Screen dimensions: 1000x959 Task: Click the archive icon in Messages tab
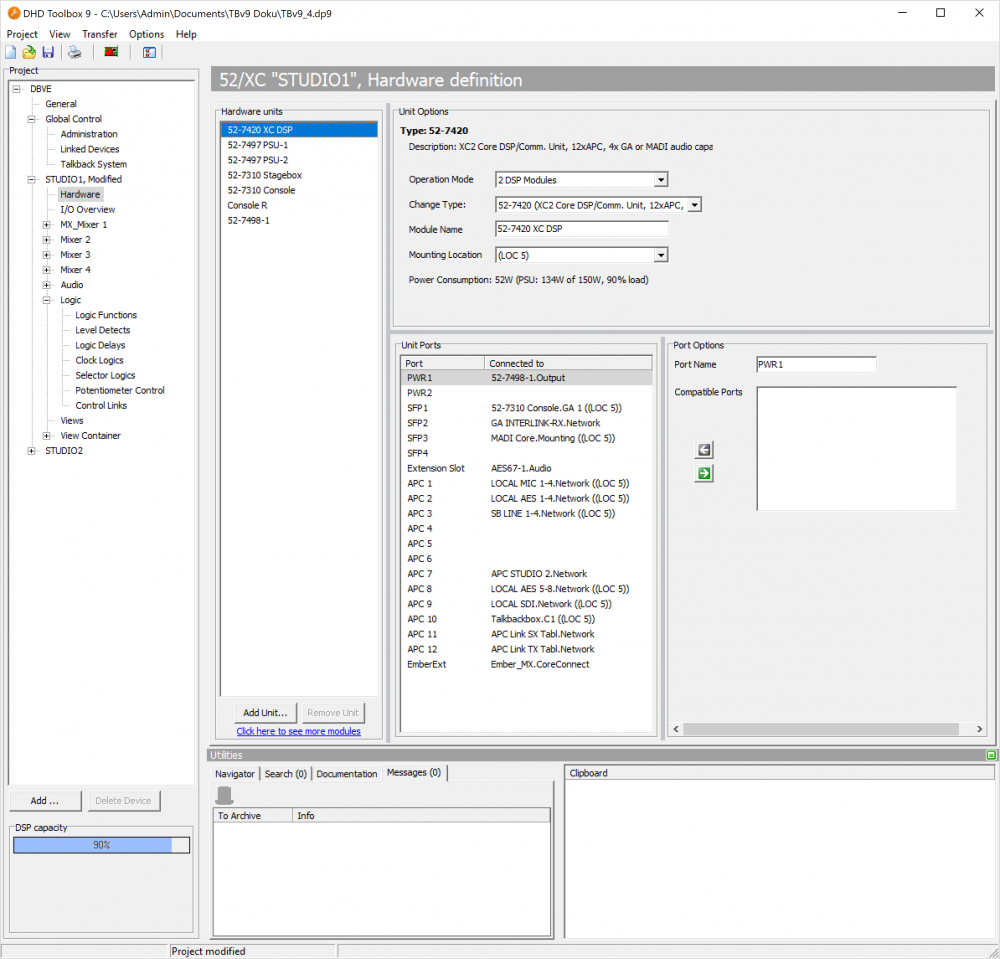(x=225, y=795)
